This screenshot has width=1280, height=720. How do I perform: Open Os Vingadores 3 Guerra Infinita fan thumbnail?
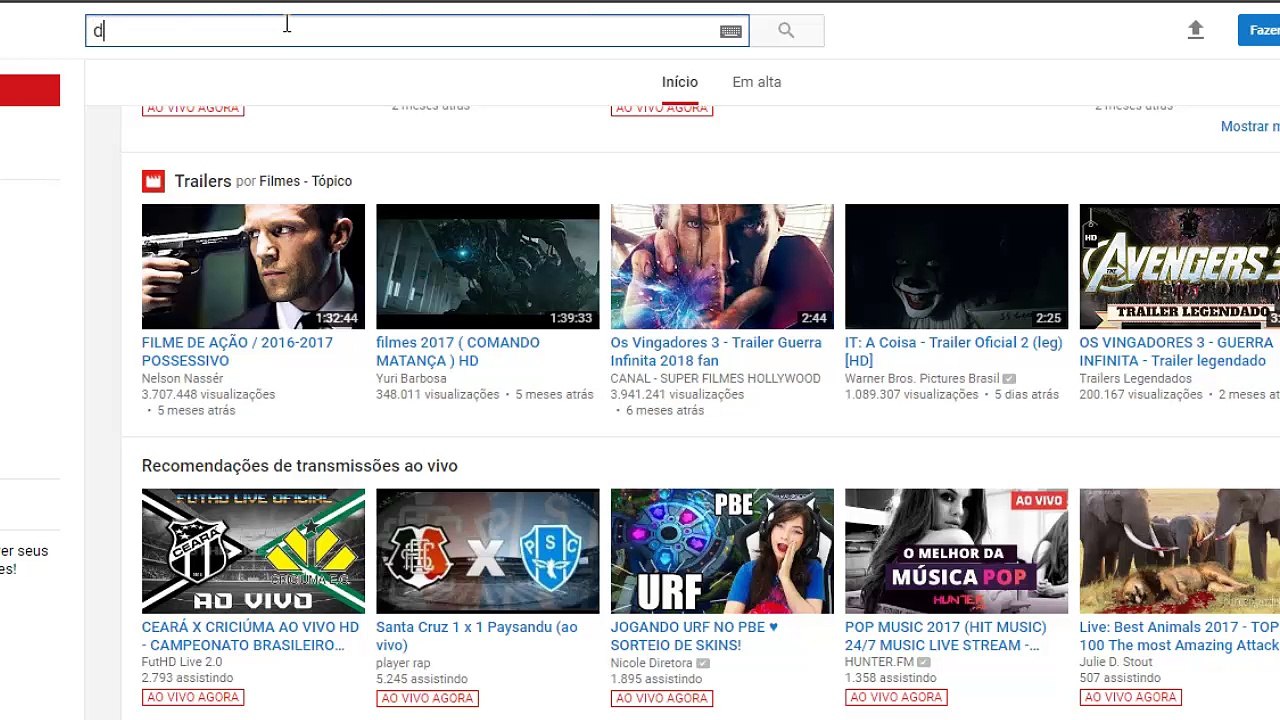(x=722, y=266)
